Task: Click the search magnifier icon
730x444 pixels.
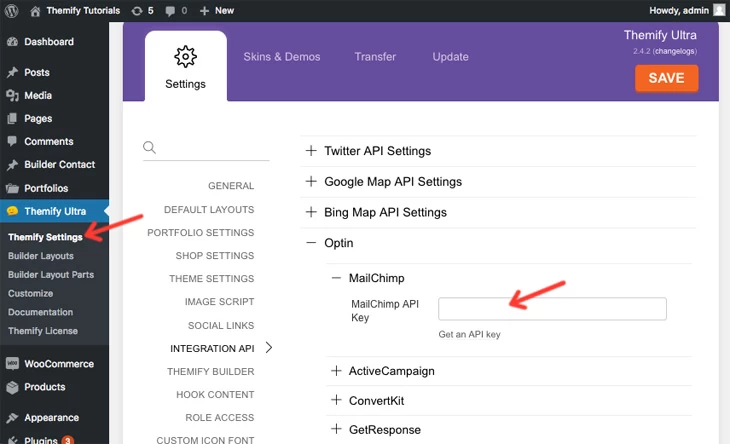Action: point(149,148)
